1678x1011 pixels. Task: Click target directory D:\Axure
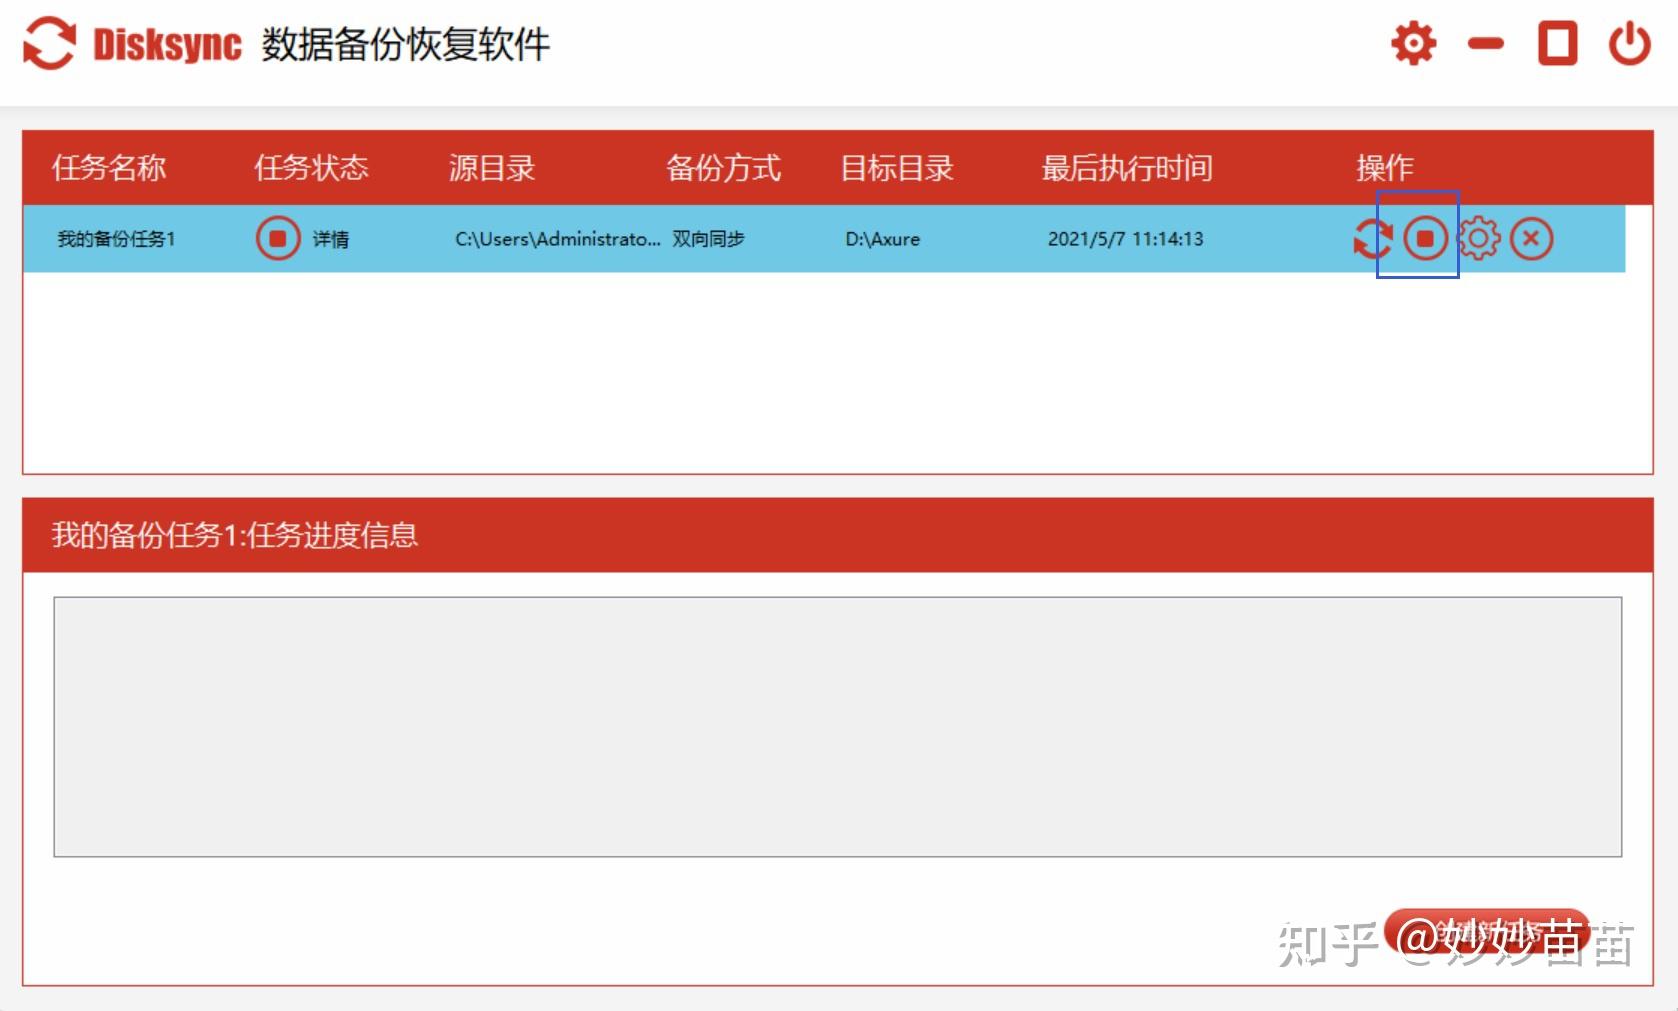882,239
